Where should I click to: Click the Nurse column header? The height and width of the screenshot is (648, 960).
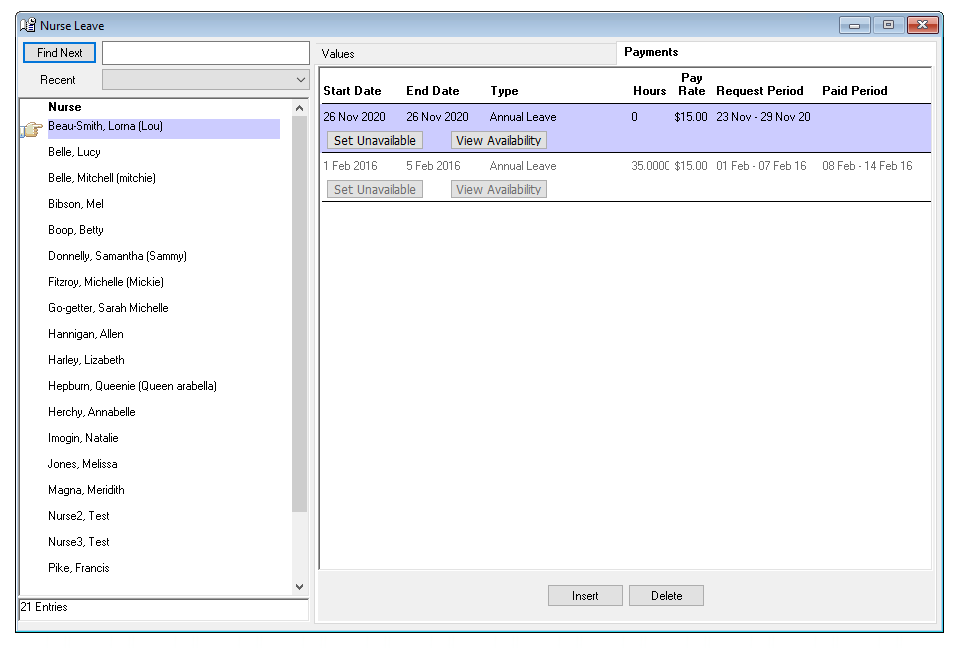(65, 107)
